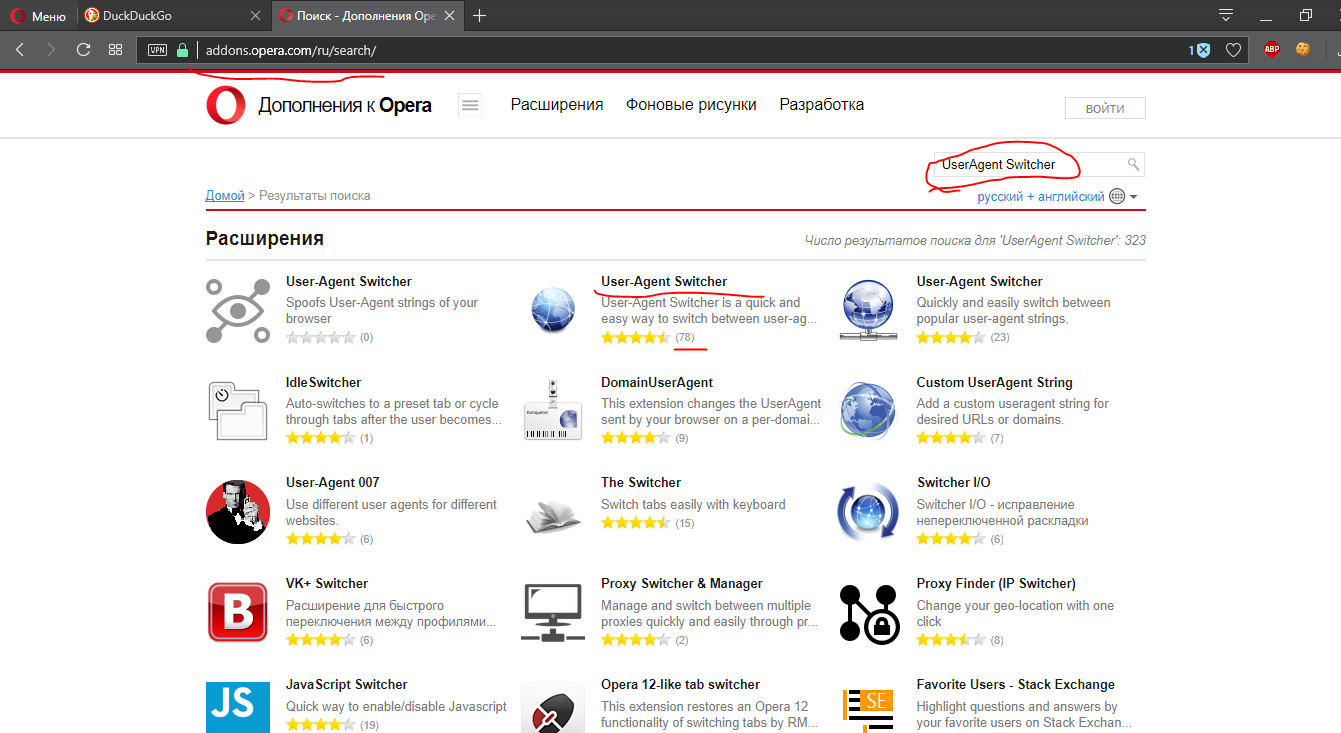This screenshot has width=1341, height=733.
Task: Click the ВОЙТИ sign-in button
Action: 1104,109
